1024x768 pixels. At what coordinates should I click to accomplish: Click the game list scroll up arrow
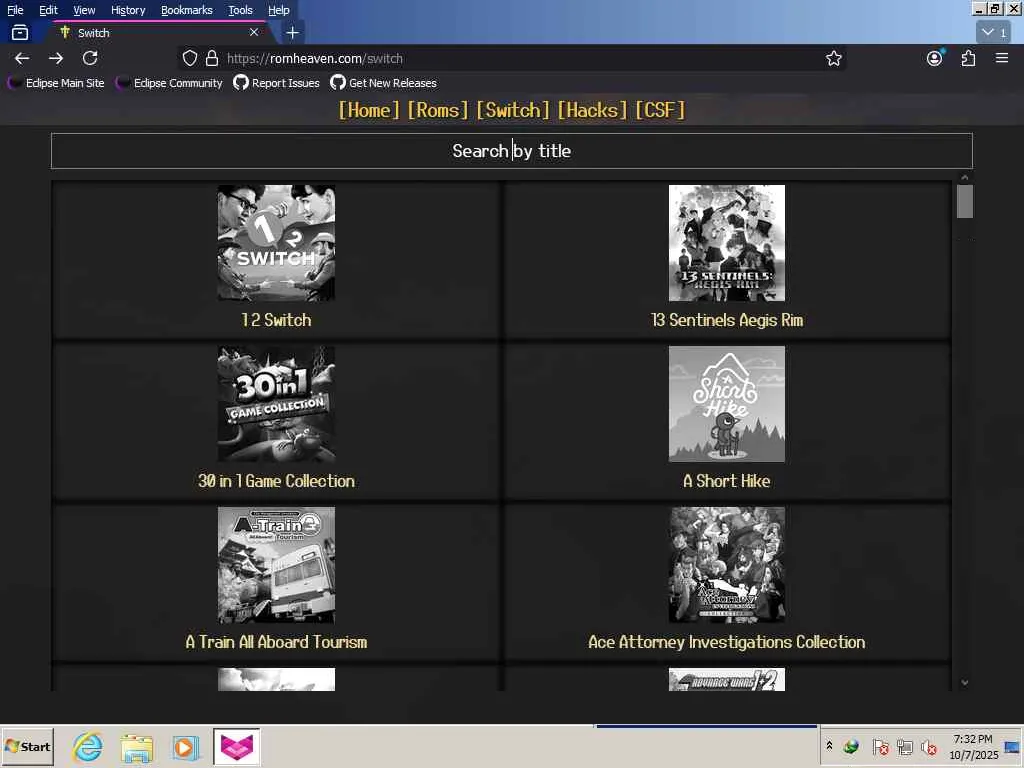pos(965,177)
